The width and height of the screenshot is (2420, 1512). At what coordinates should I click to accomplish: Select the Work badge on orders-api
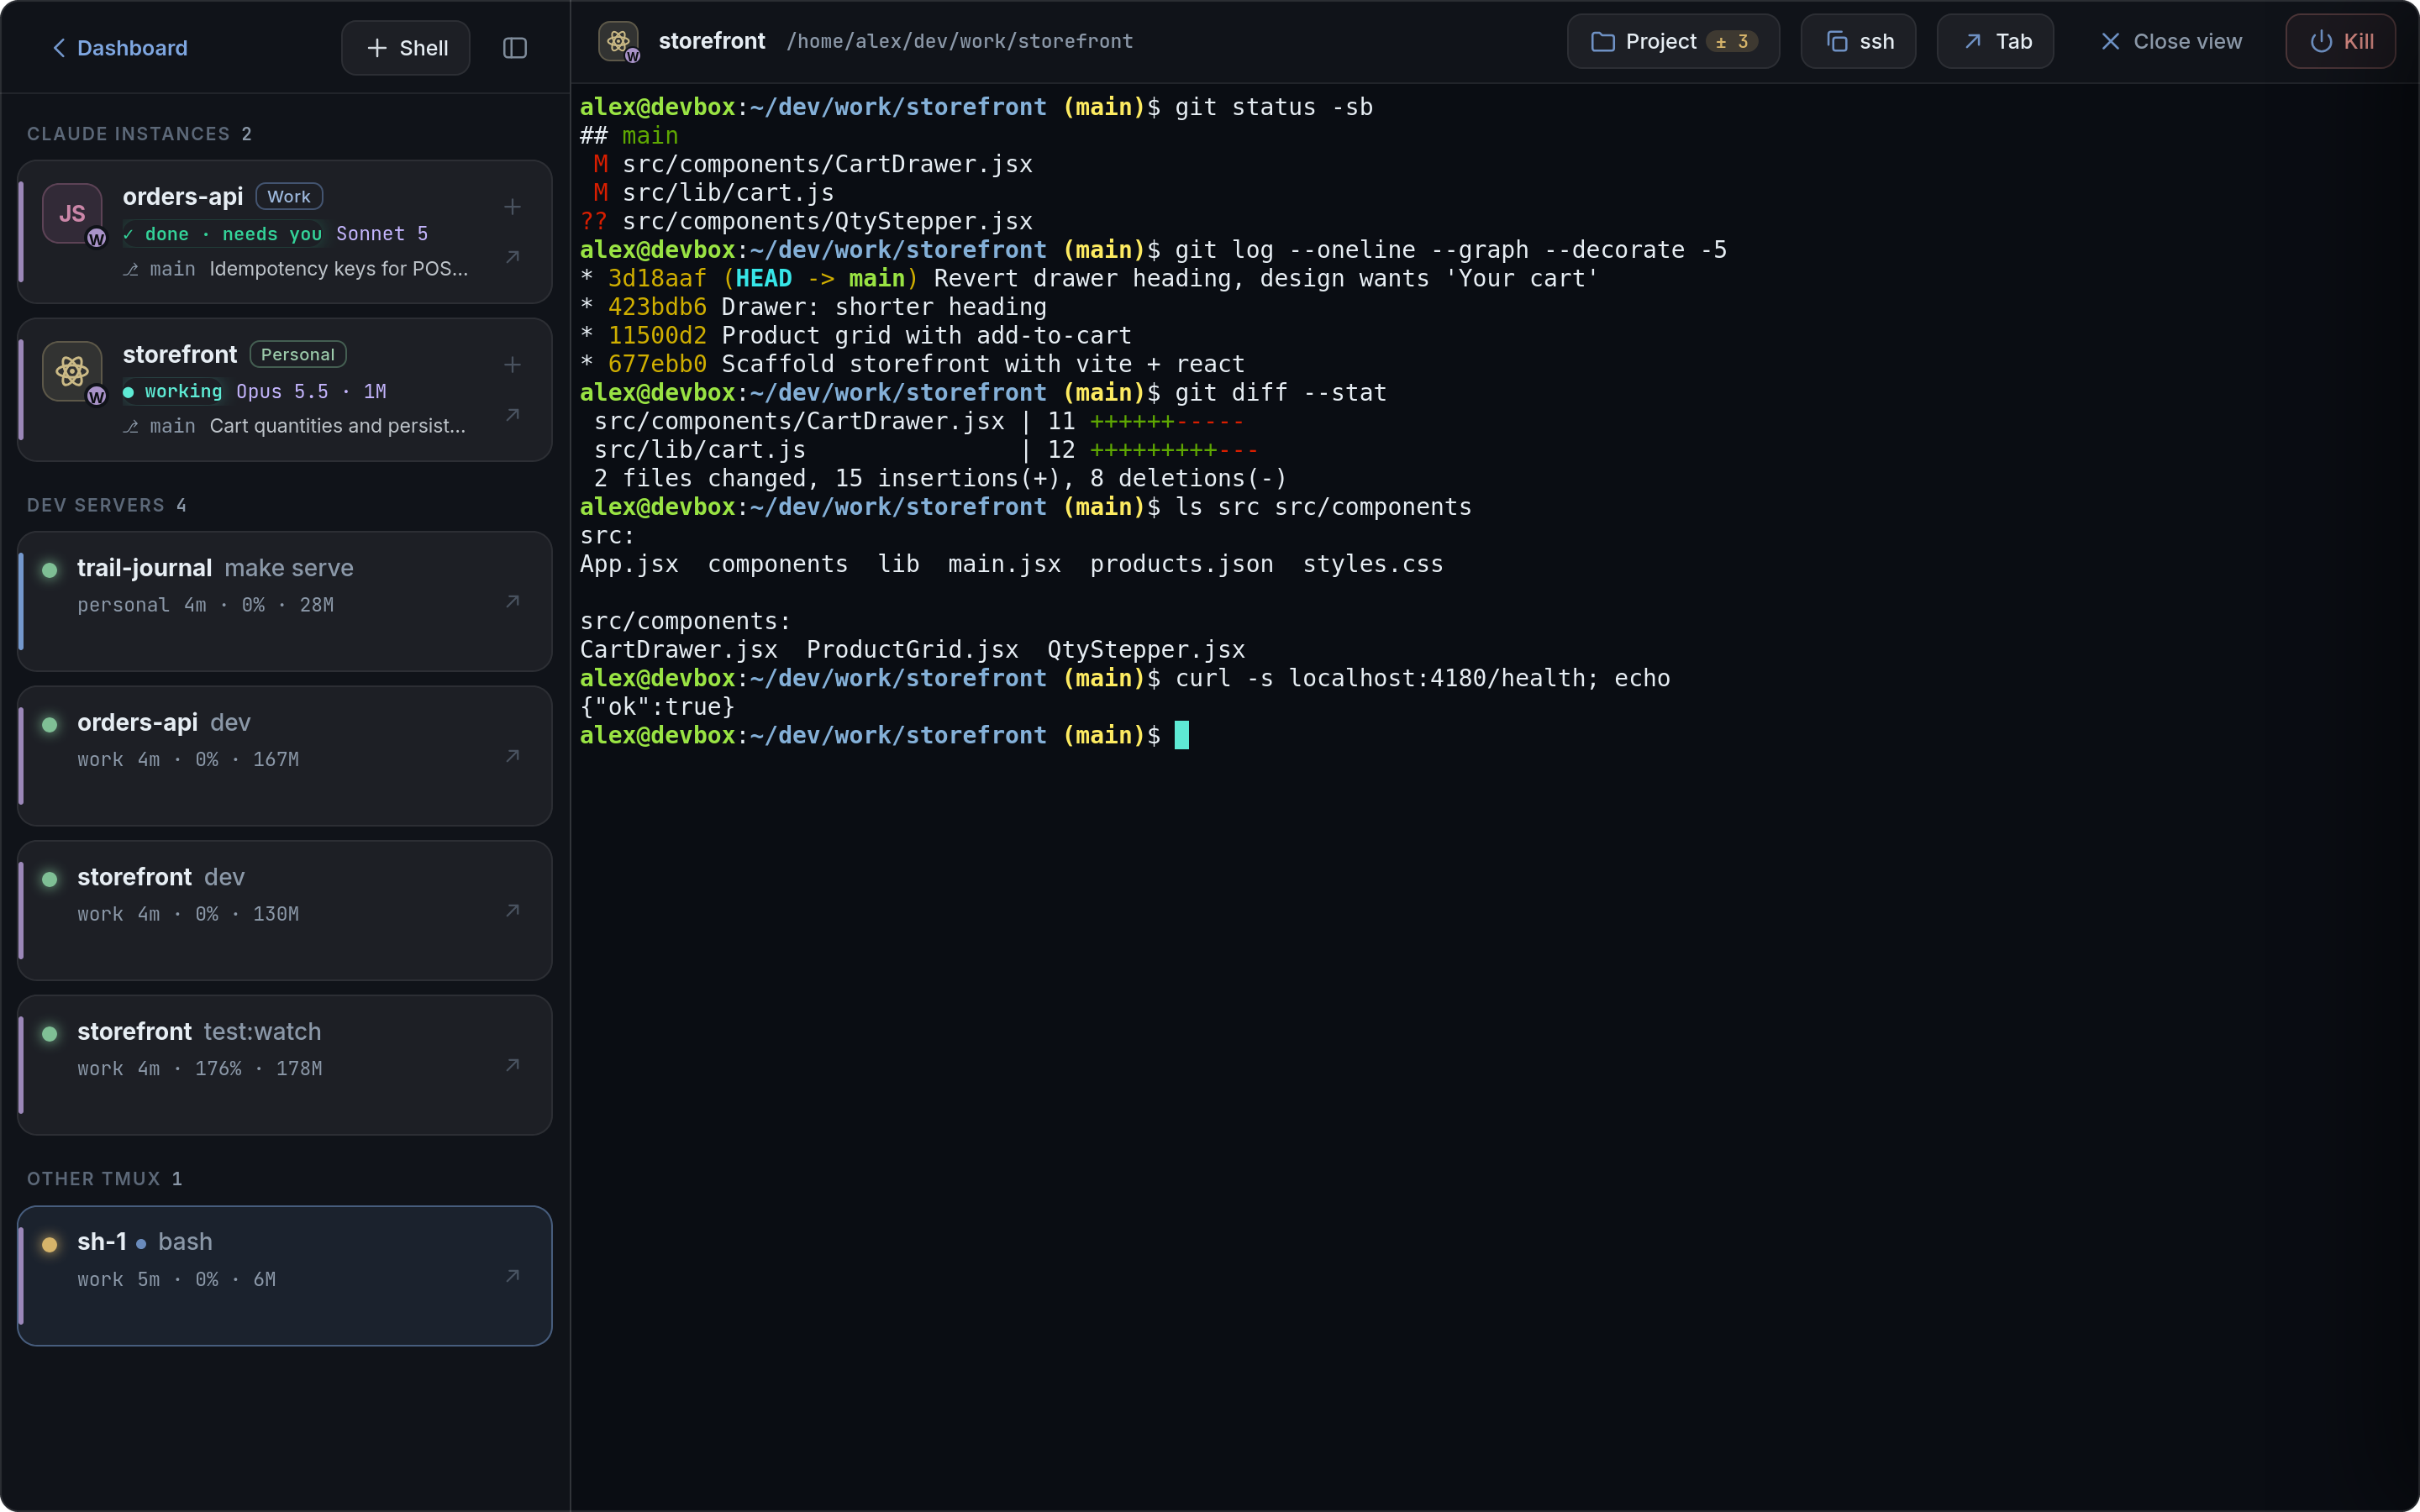point(289,197)
